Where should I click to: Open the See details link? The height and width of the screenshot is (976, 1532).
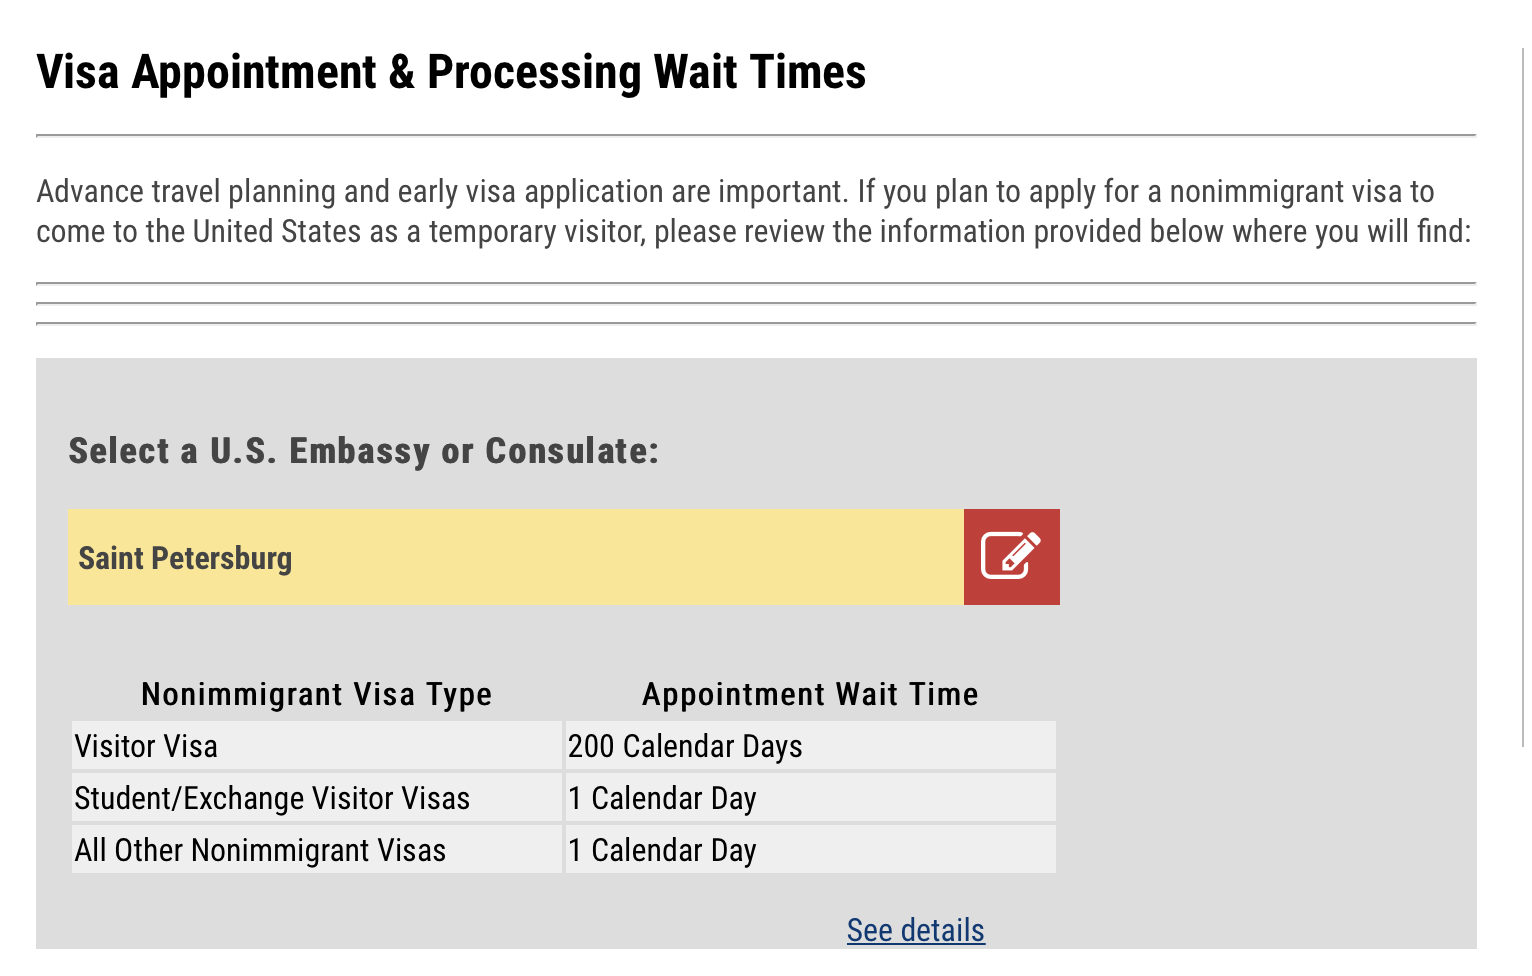pos(915,930)
